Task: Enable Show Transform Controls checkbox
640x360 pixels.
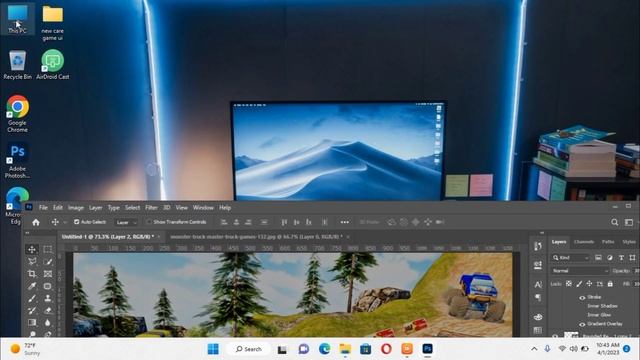Action: click(149, 222)
